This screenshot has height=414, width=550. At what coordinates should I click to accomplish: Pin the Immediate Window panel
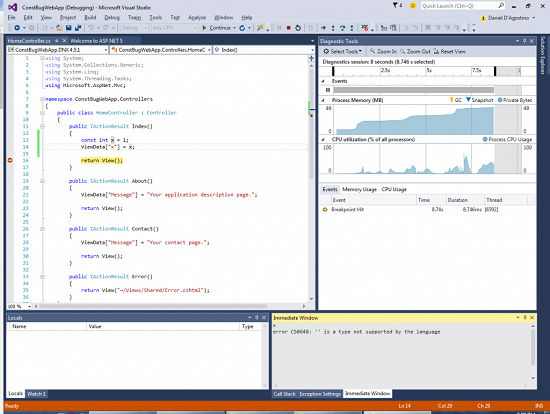[x=525, y=318]
